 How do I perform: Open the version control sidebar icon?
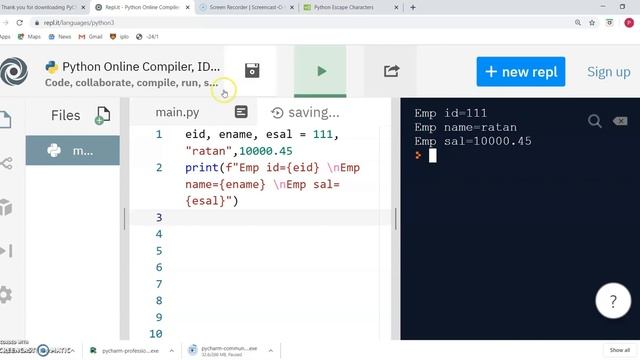tap(6, 163)
